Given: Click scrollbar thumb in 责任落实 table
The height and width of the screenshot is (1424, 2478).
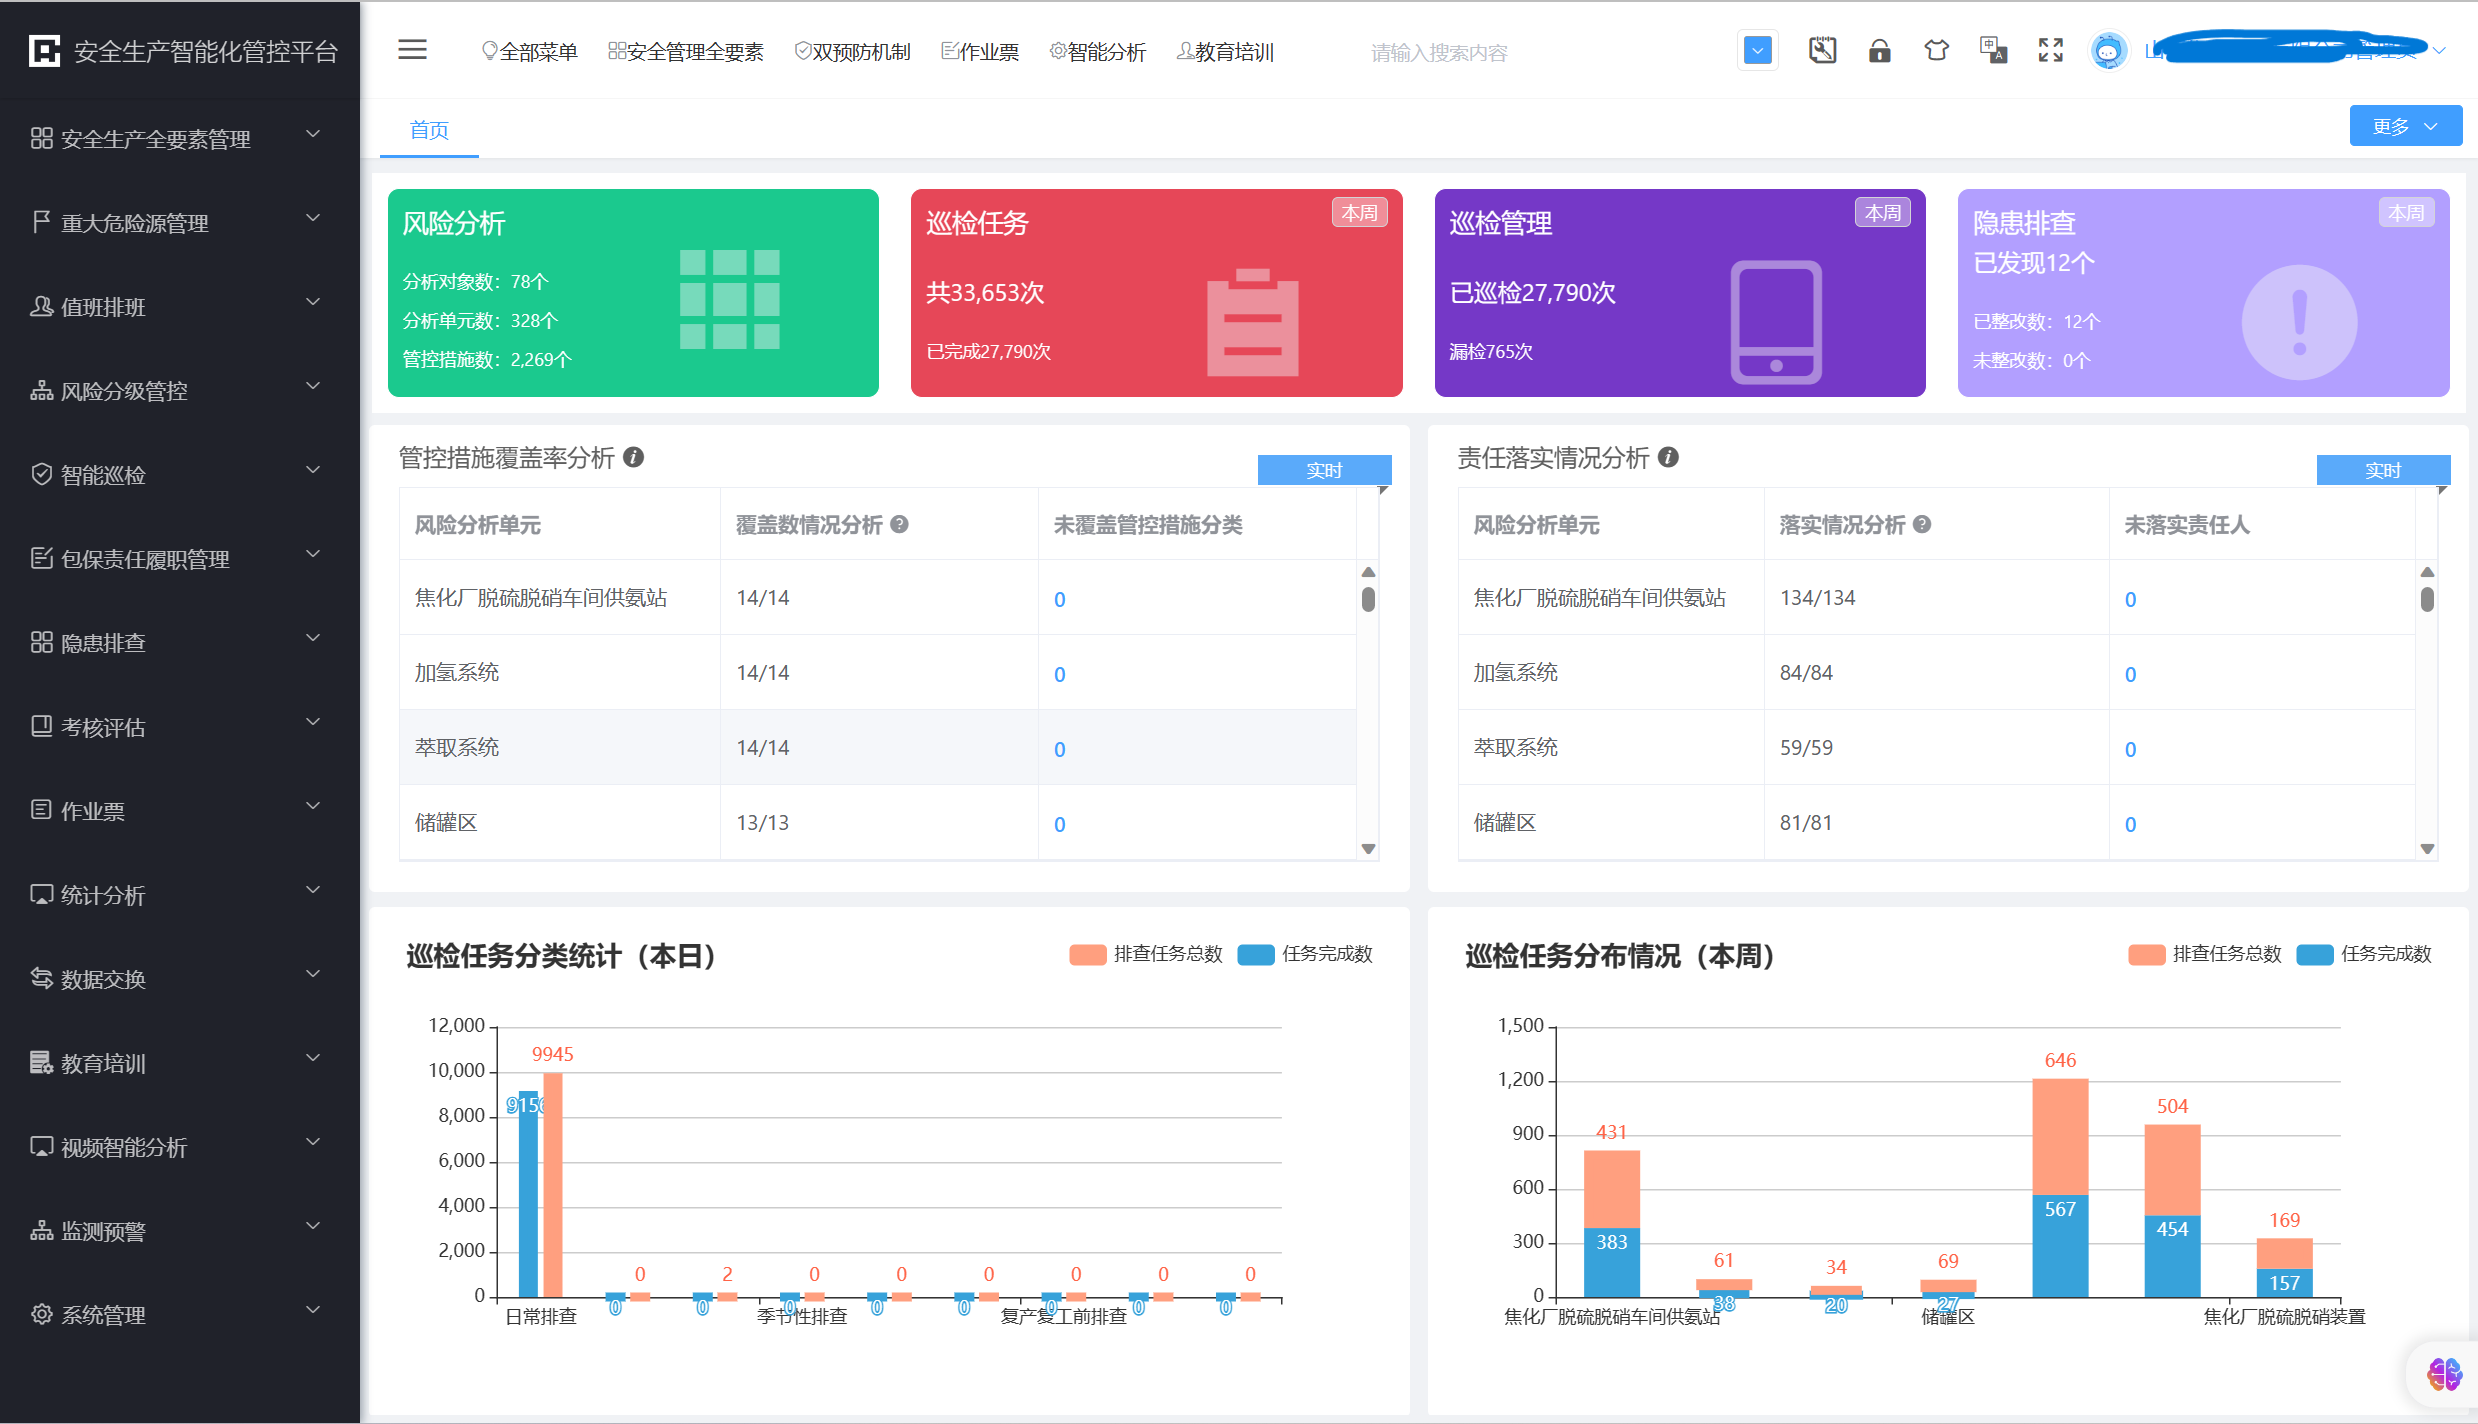Looking at the screenshot, I should click(x=2426, y=600).
